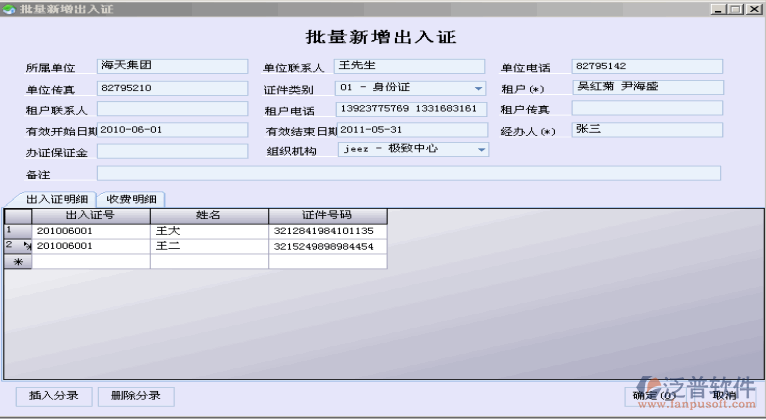Image resolution: width=766 pixels, height=420 pixels.
Task: Click the app icon in the title bar
Action: pyautogui.click(x=9, y=8)
